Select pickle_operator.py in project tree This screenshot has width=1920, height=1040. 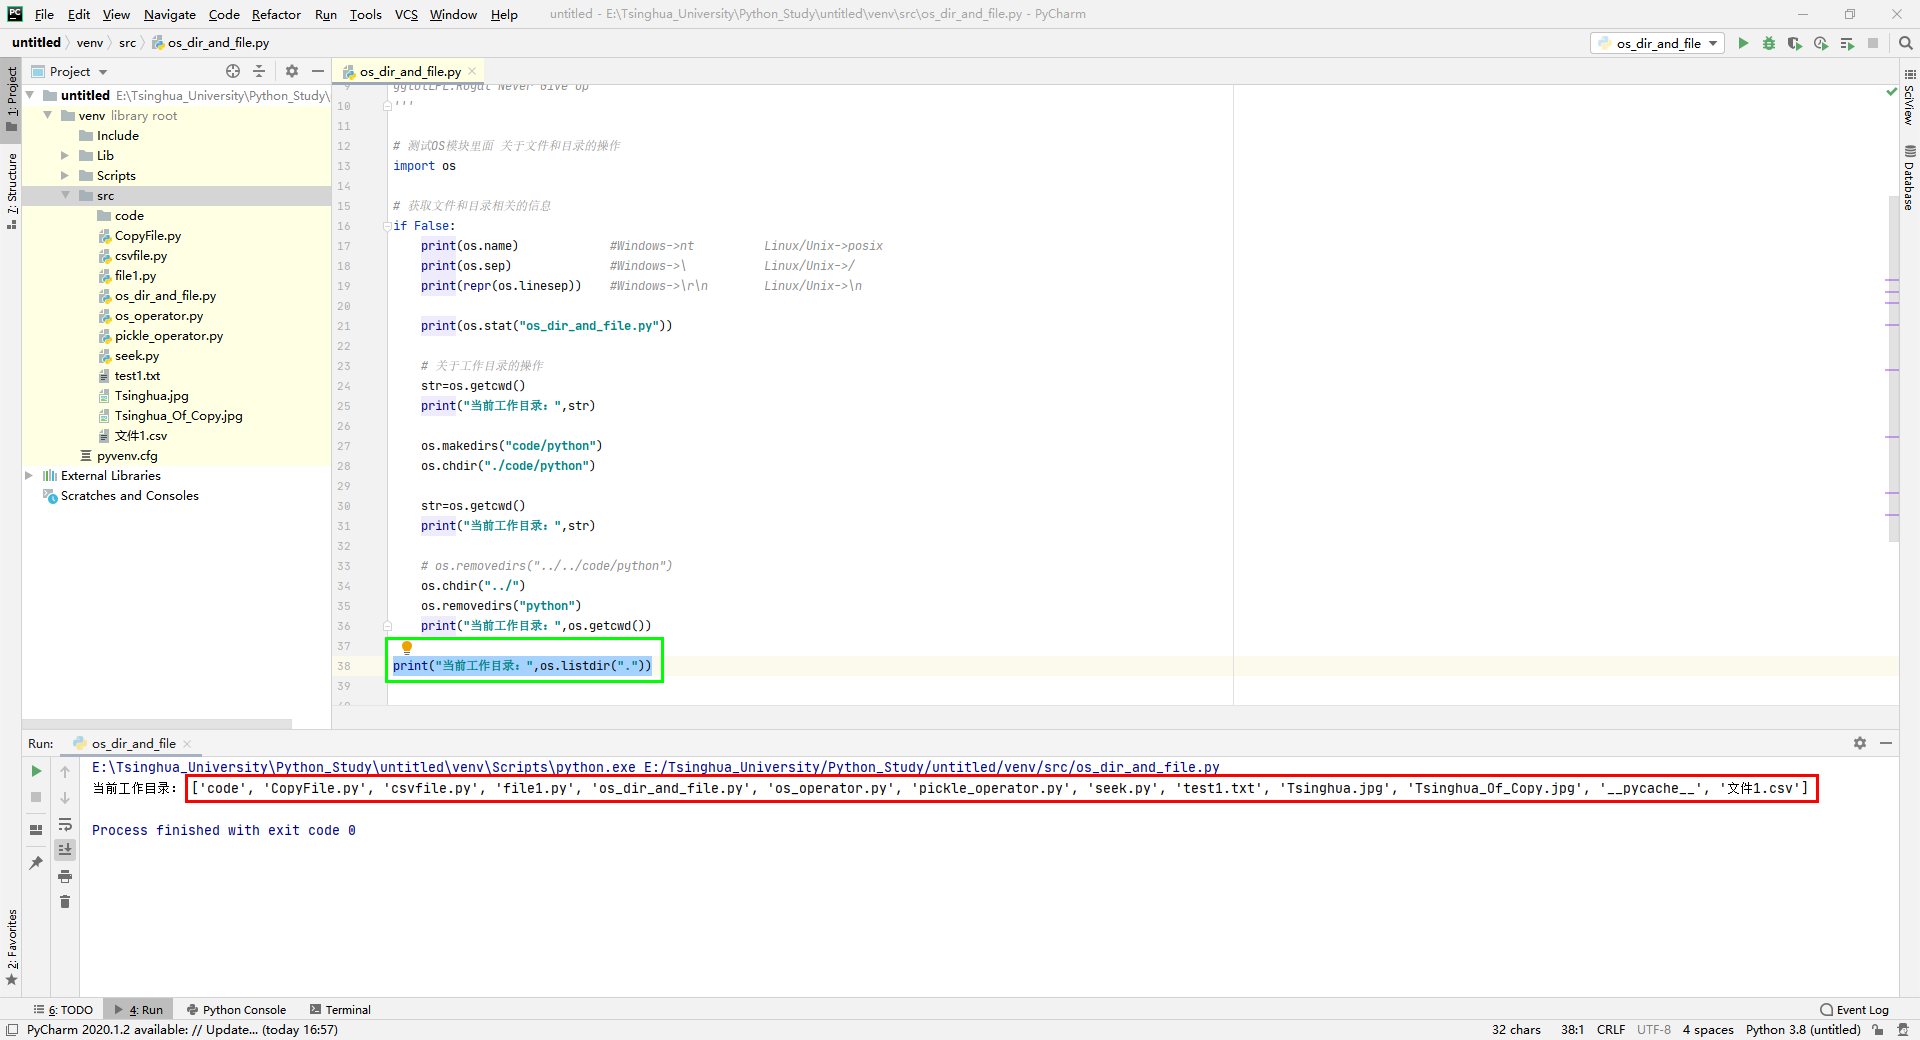point(168,336)
